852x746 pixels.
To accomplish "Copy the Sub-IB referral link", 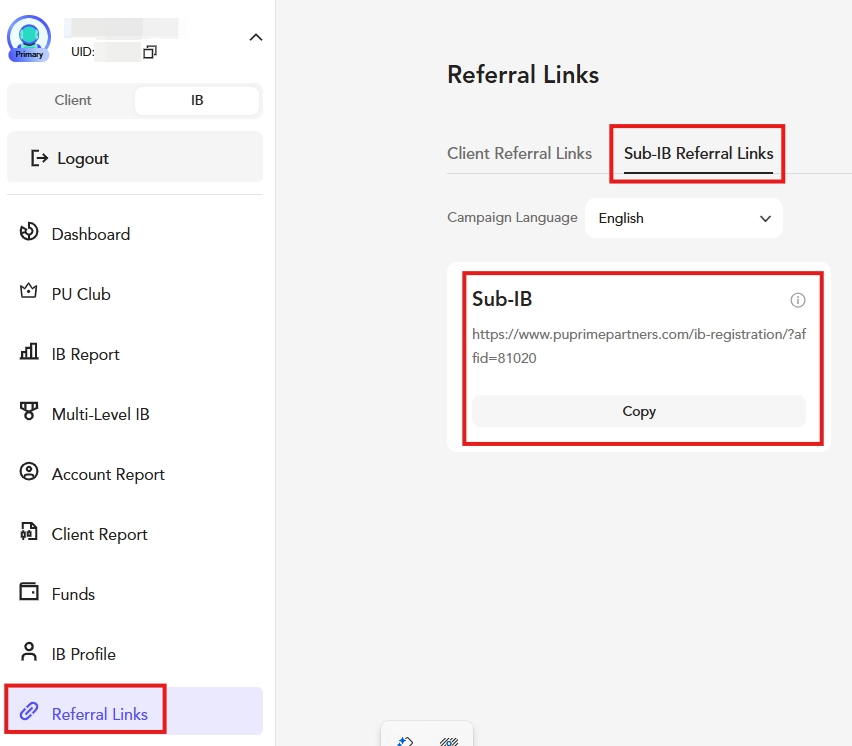I will pyautogui.click(x=638, y=411).
